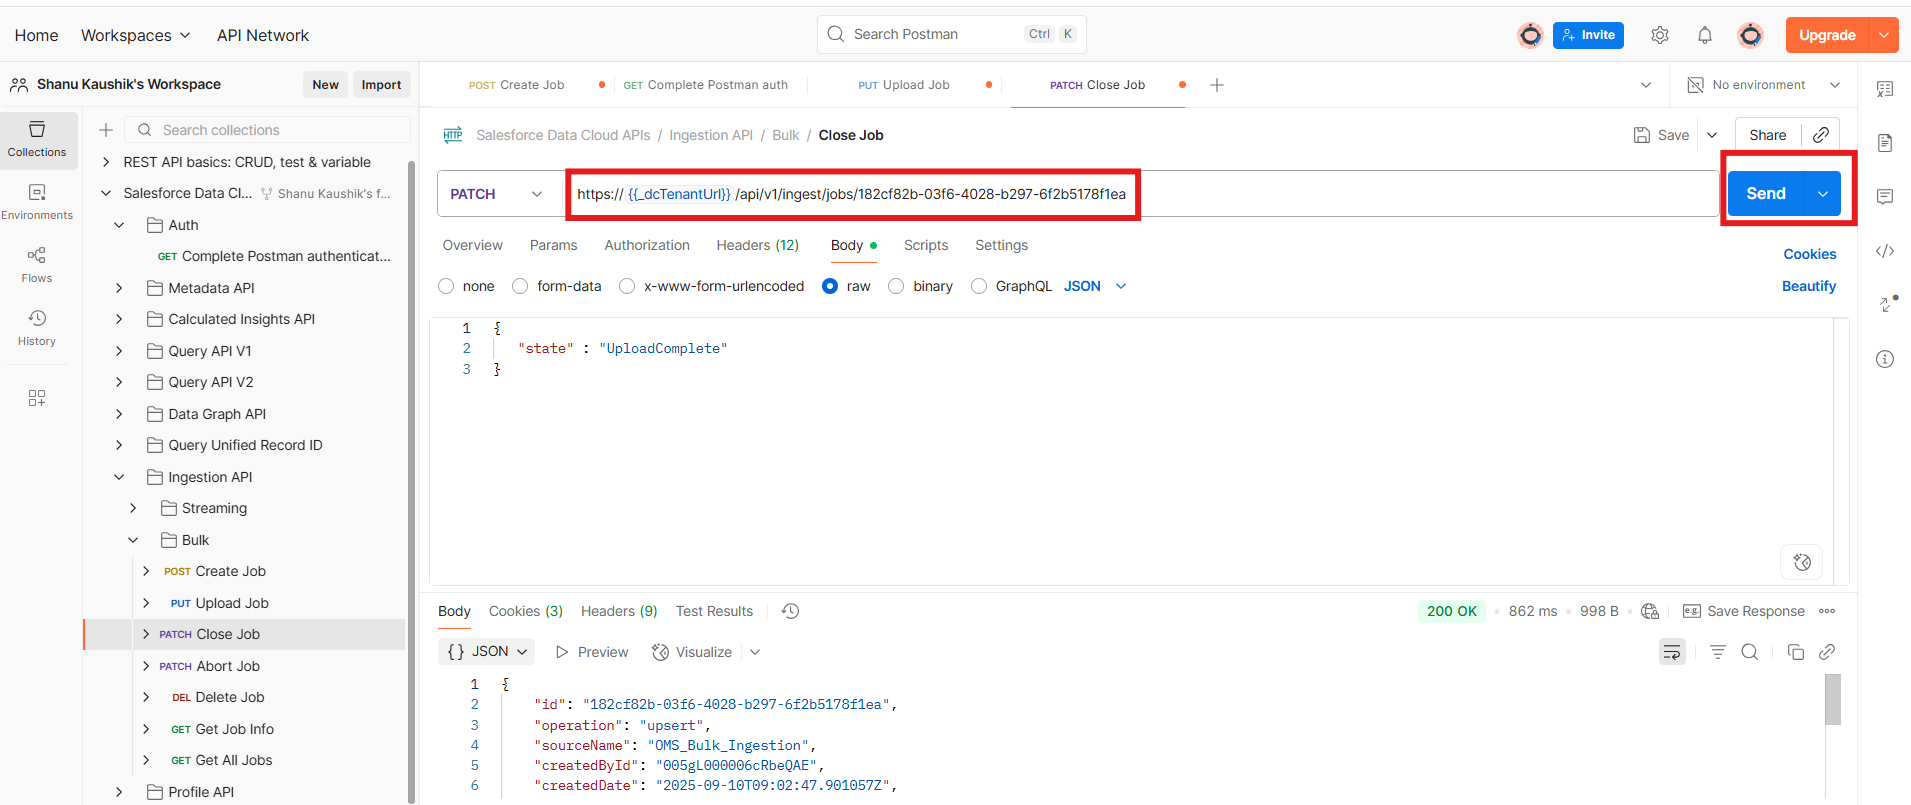Image resolution: width=1911 pixels, height=805 pixels.
Task: Switch to the Authorization tab
Action: 646,245
